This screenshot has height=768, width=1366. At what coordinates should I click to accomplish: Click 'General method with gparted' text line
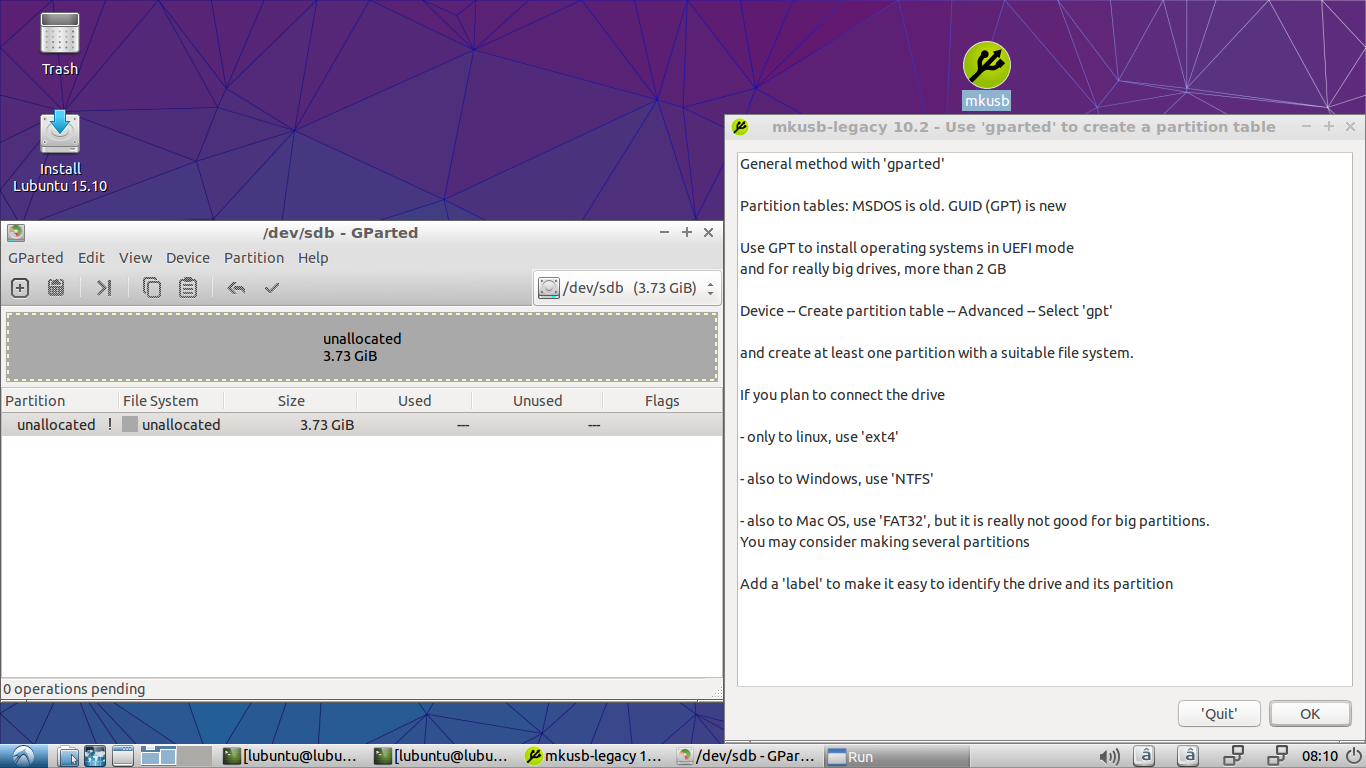(x=842, y=164)
